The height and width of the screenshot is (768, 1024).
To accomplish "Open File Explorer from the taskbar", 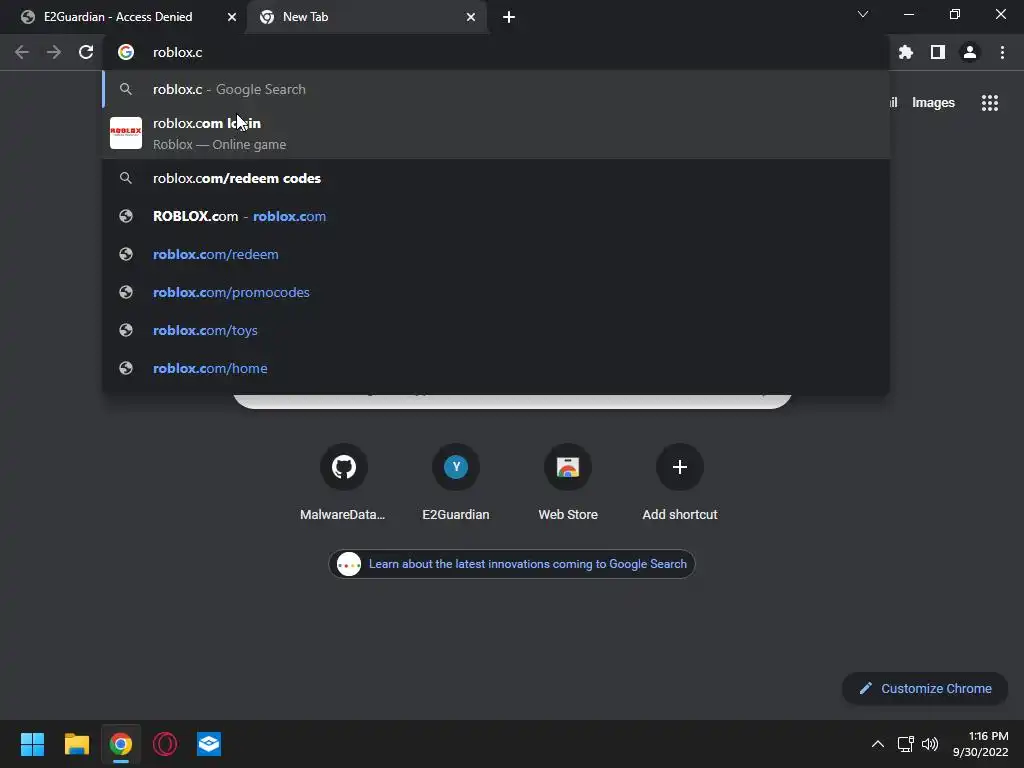I will tap(76, 744).
